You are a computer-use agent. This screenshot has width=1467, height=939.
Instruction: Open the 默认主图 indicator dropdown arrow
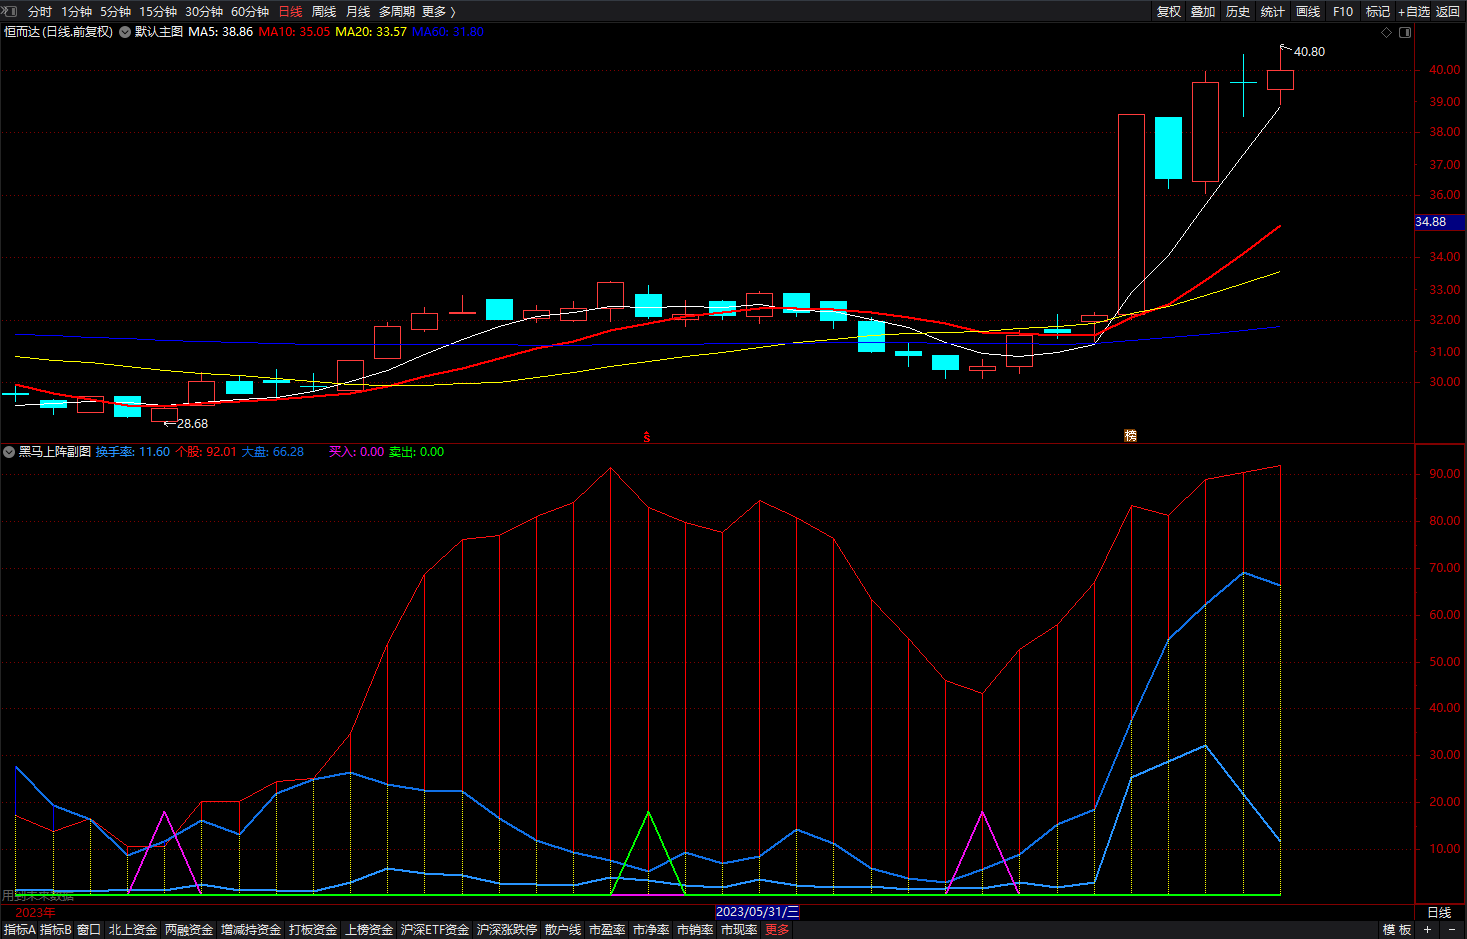pos(125,32)
